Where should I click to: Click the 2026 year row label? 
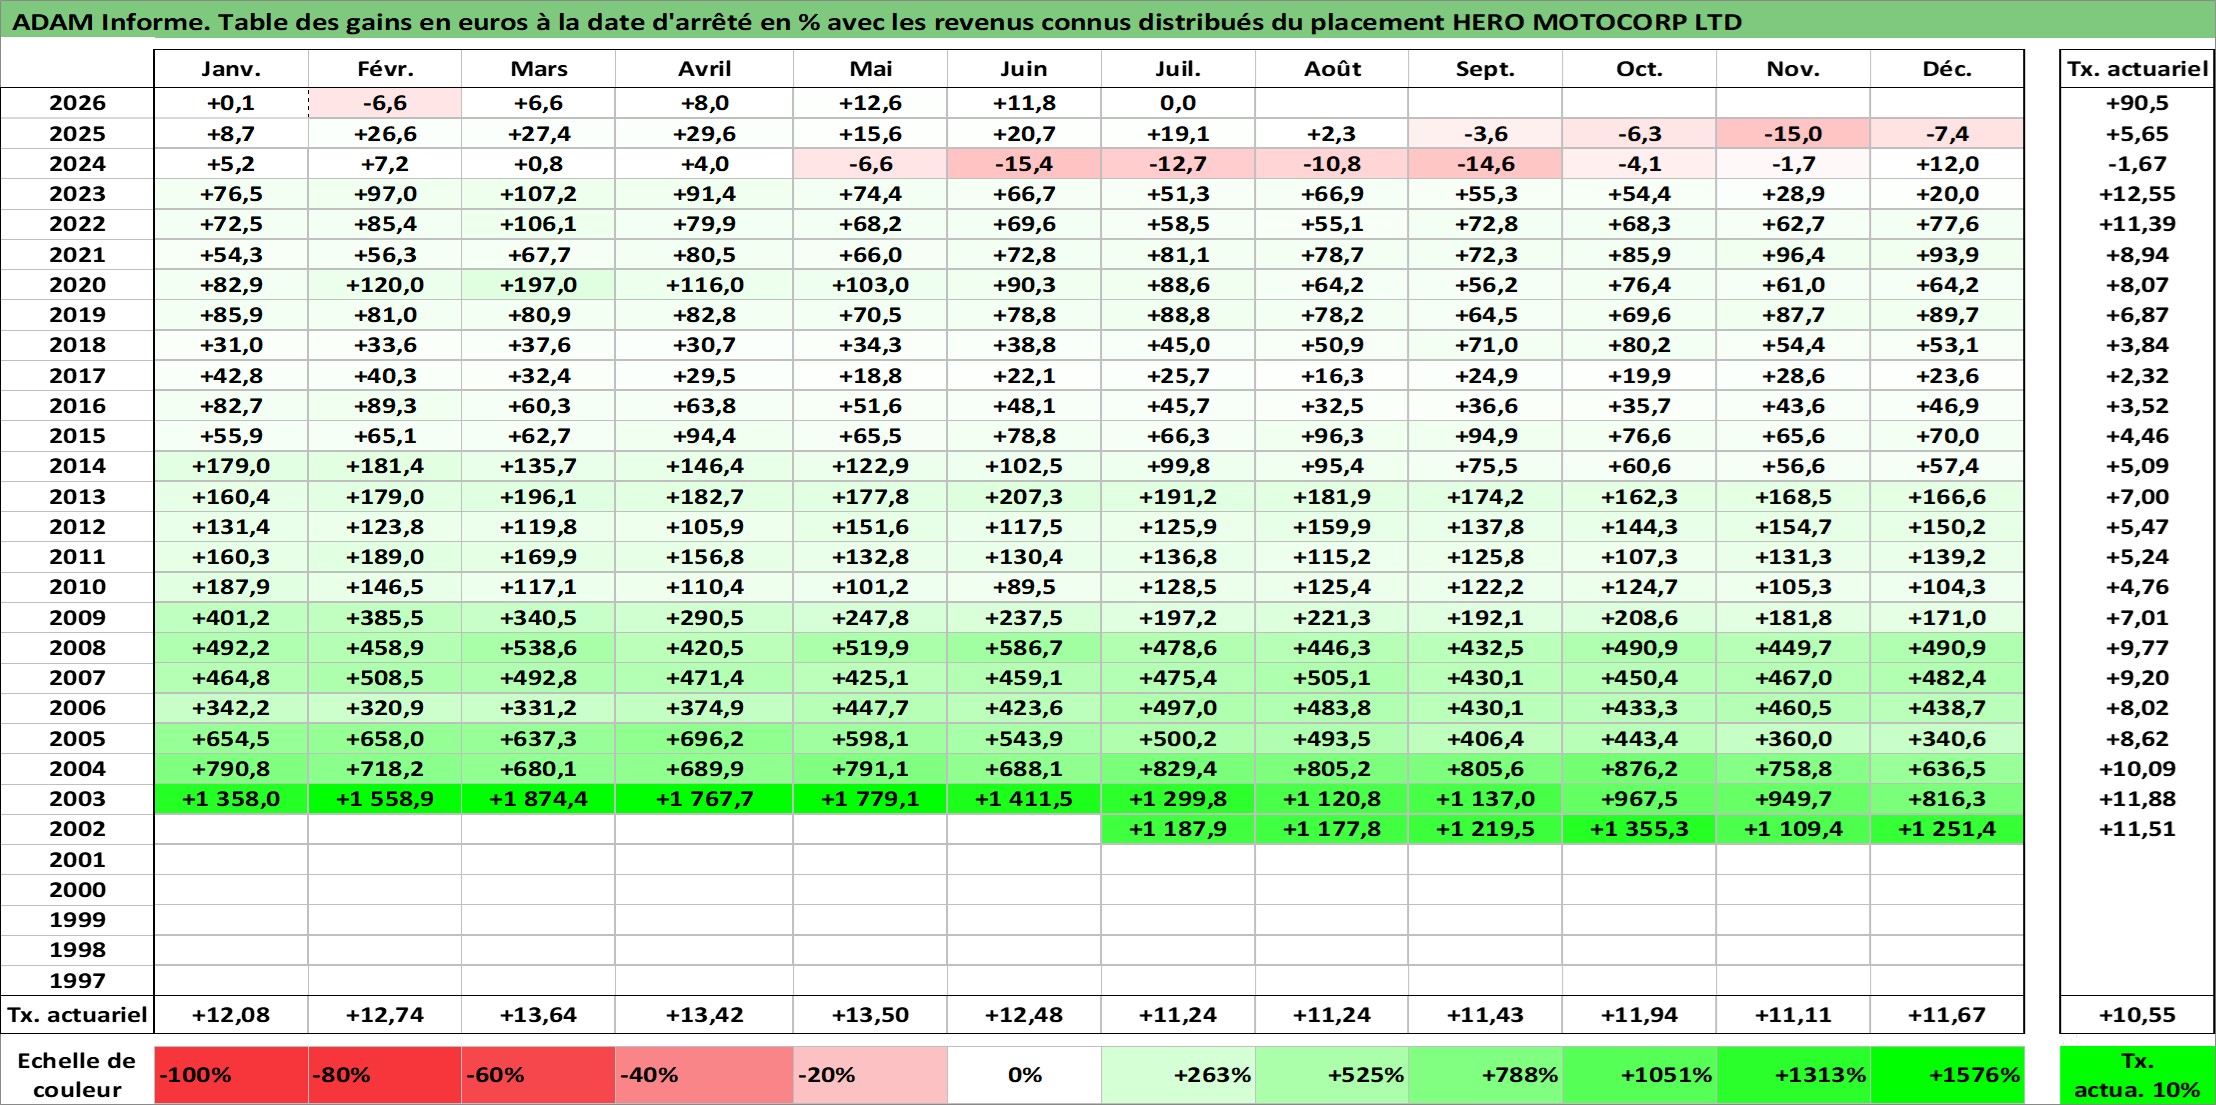point(77,103)
